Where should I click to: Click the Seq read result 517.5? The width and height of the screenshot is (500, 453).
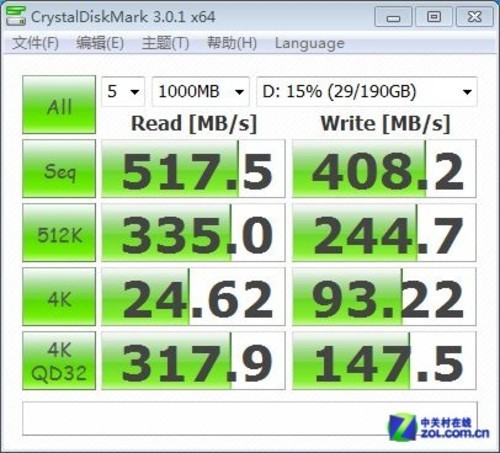(193, 169)
